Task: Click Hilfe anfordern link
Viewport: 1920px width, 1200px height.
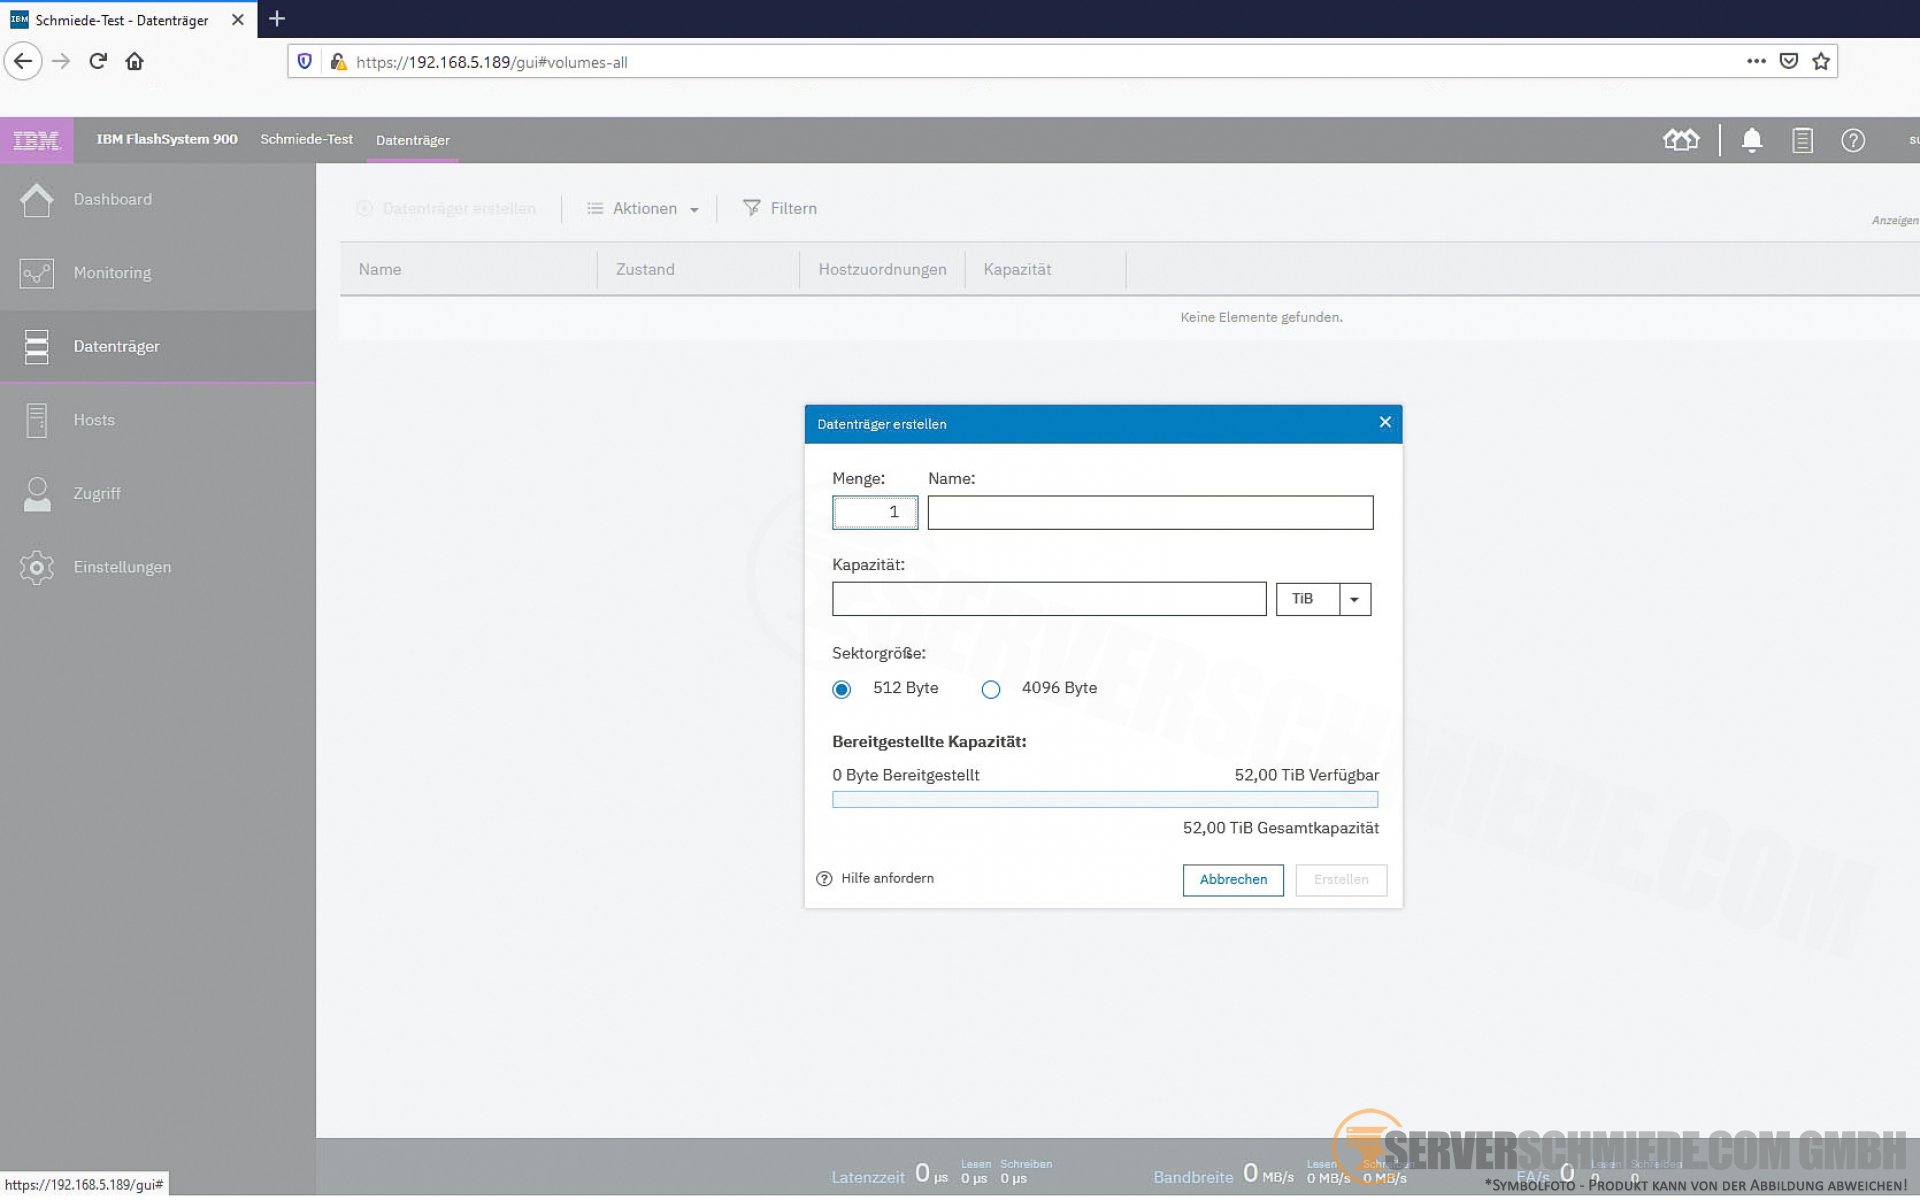Action: [886, 878]
